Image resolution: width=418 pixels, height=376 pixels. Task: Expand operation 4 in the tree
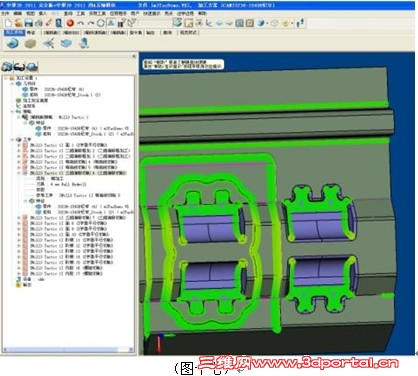(19, 162)
